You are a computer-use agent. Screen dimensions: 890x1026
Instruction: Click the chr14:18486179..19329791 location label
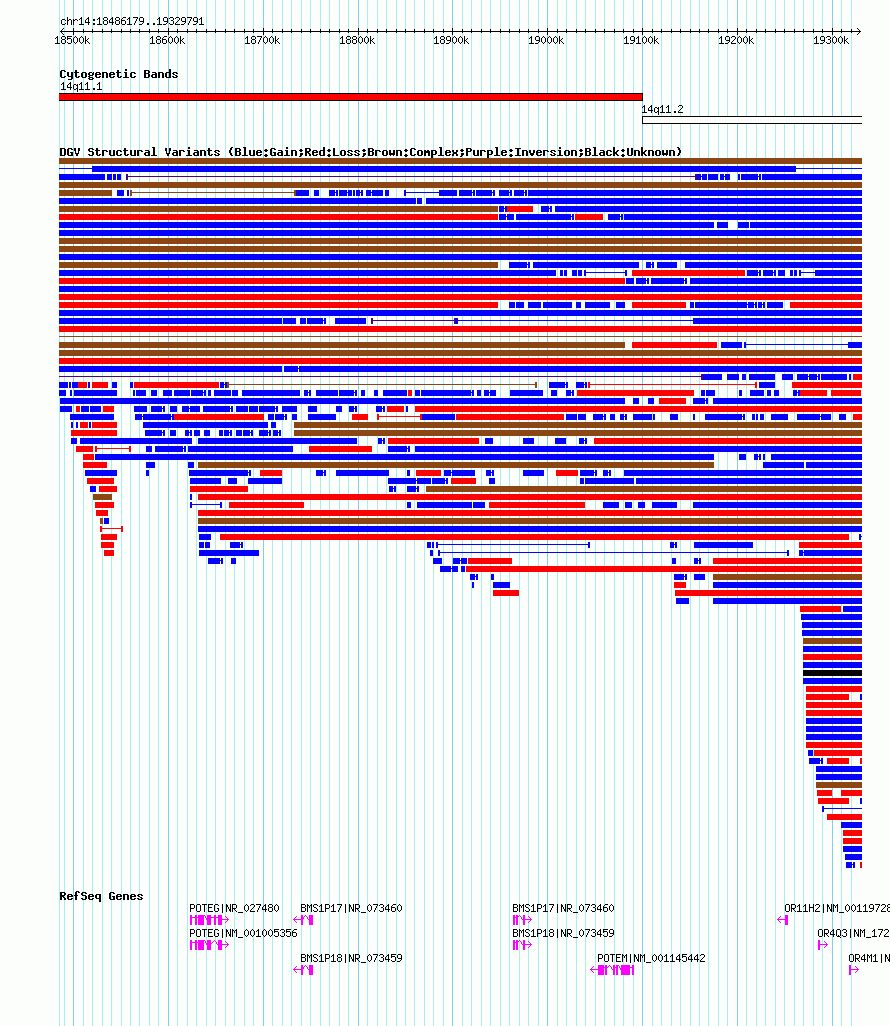point(132,22)
